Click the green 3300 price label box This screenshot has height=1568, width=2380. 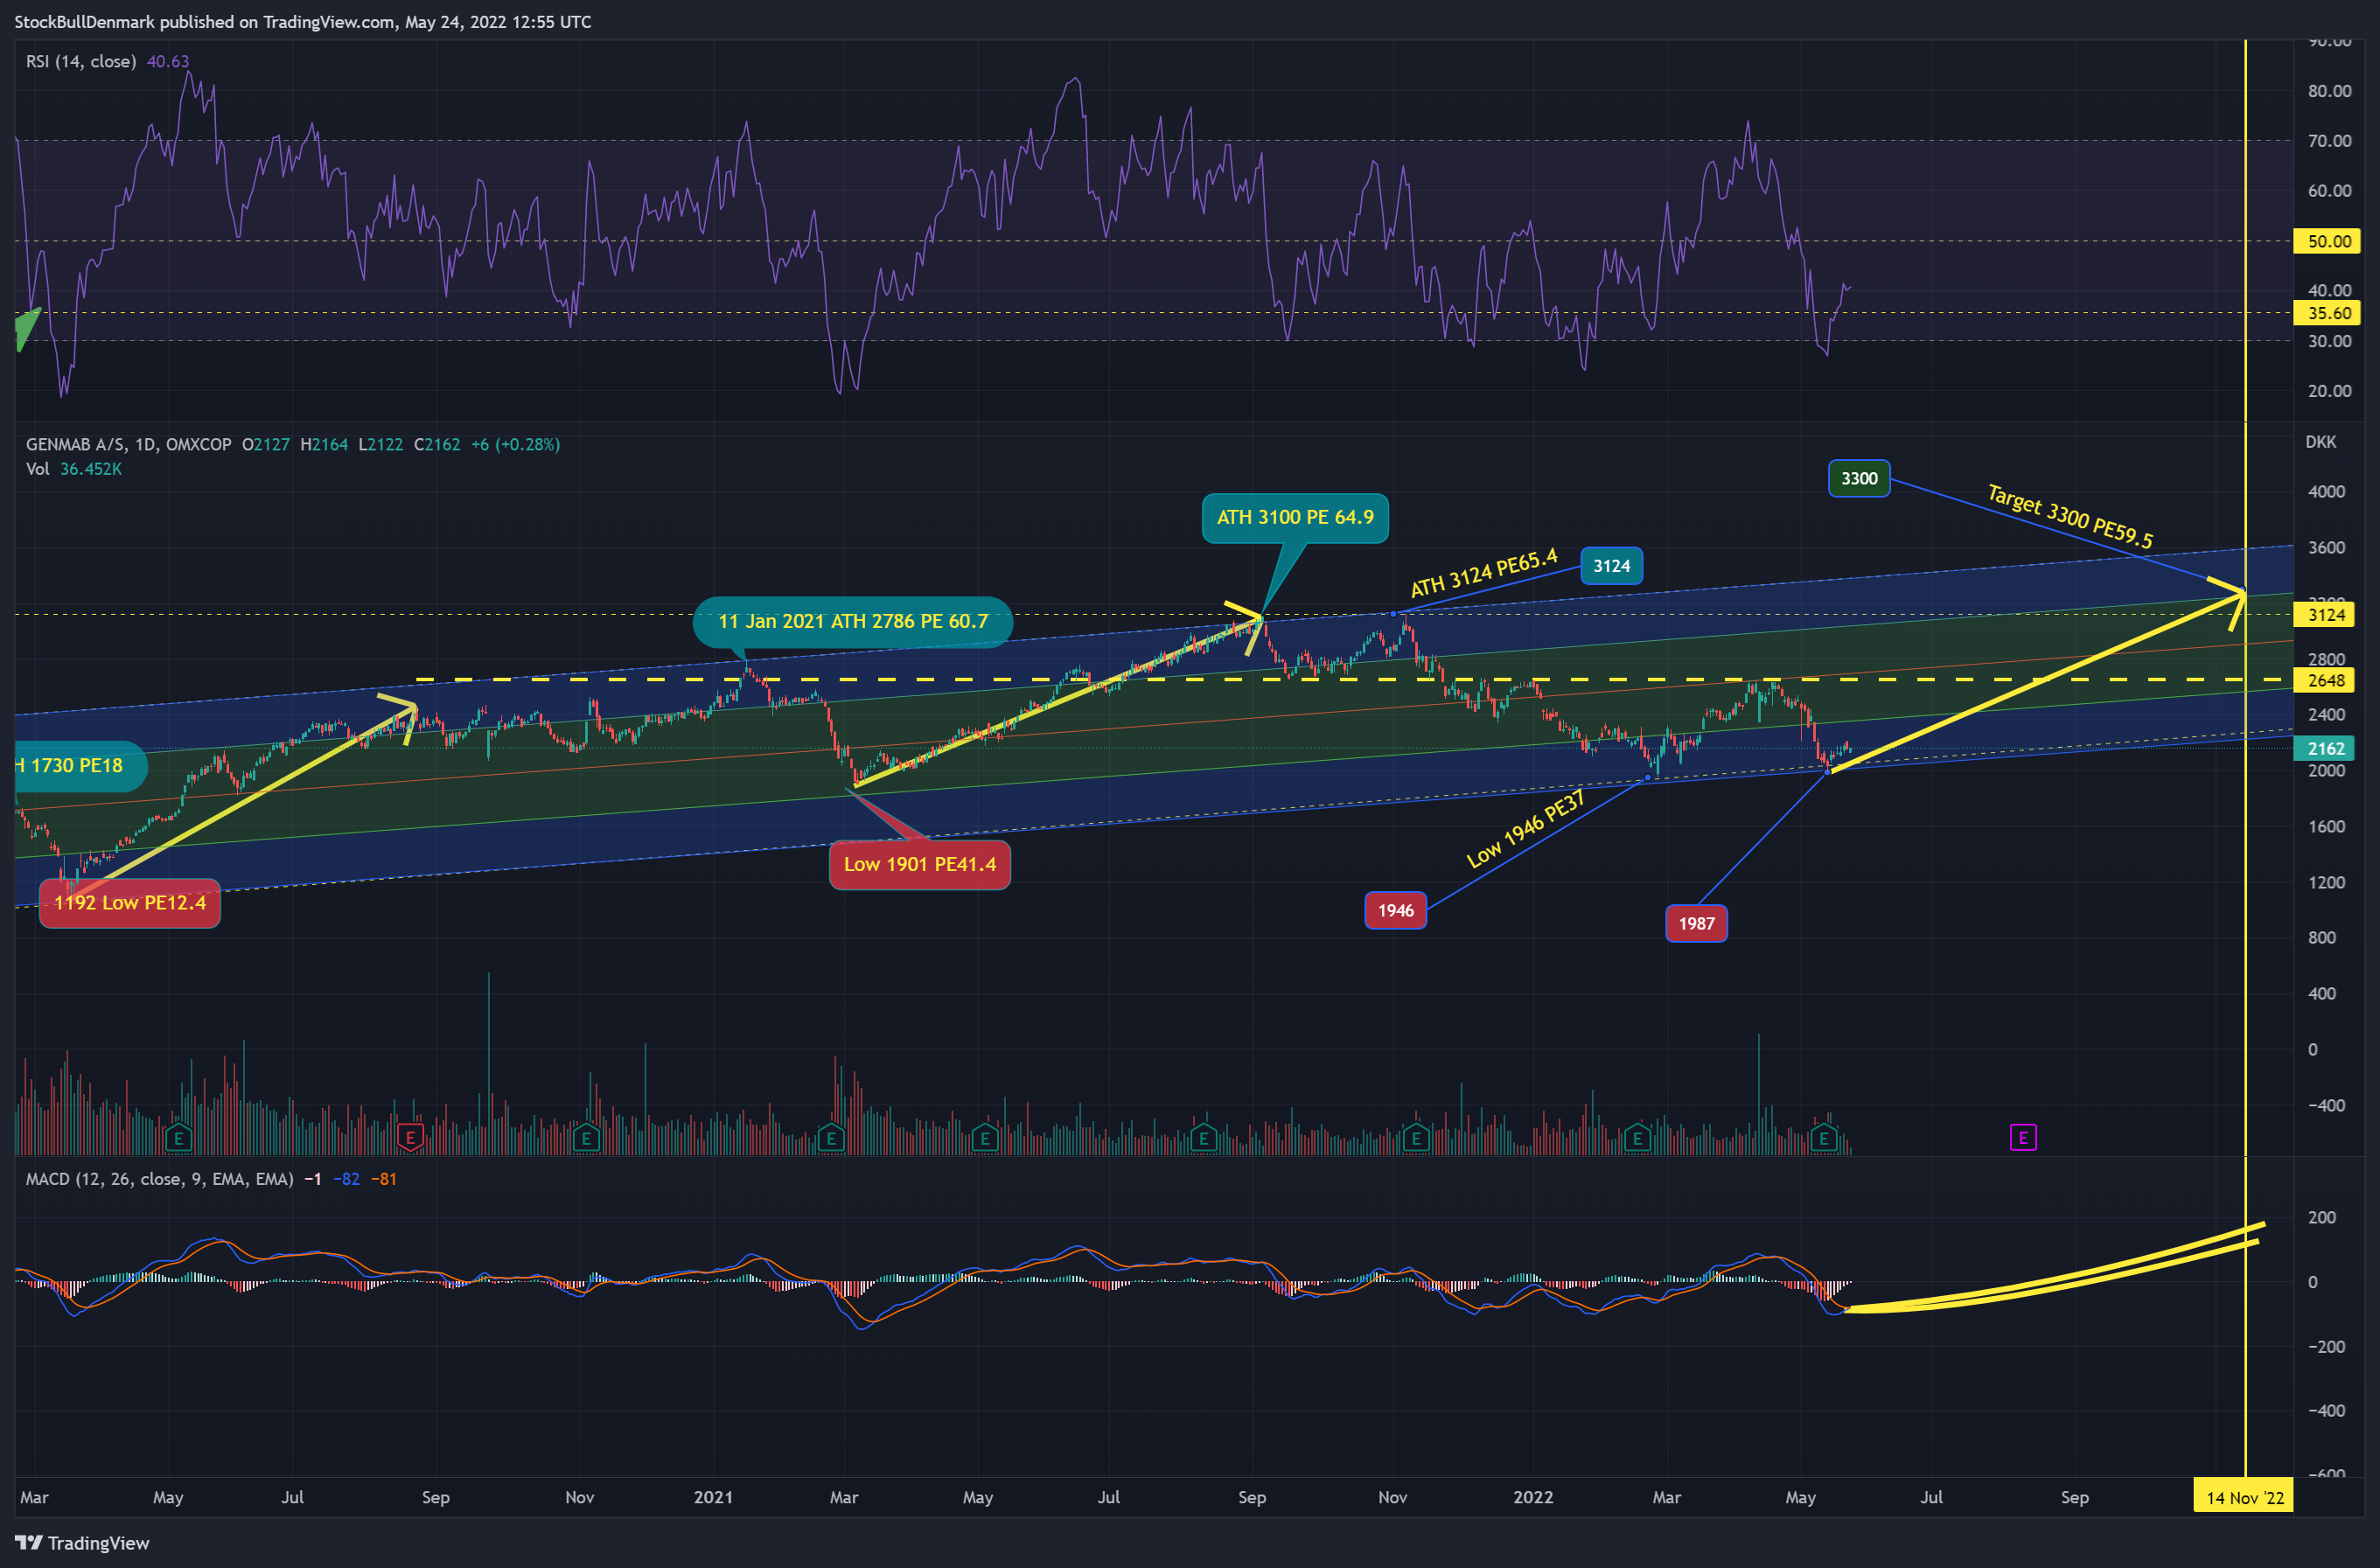1859,478
